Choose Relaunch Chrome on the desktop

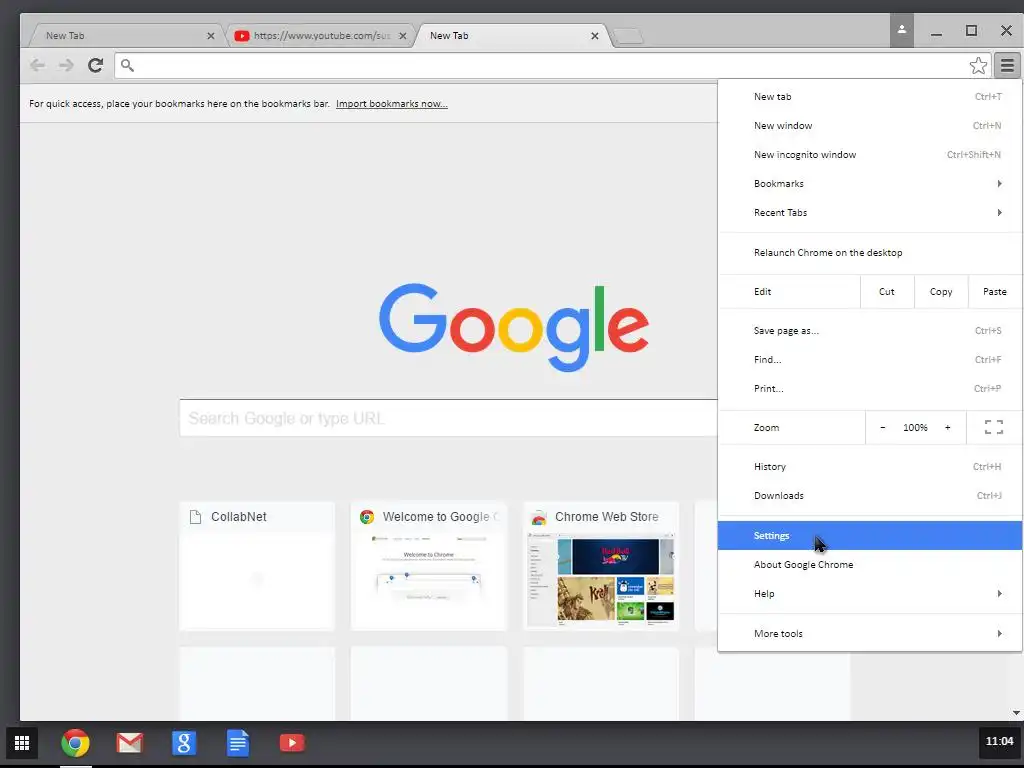(870, 253)
